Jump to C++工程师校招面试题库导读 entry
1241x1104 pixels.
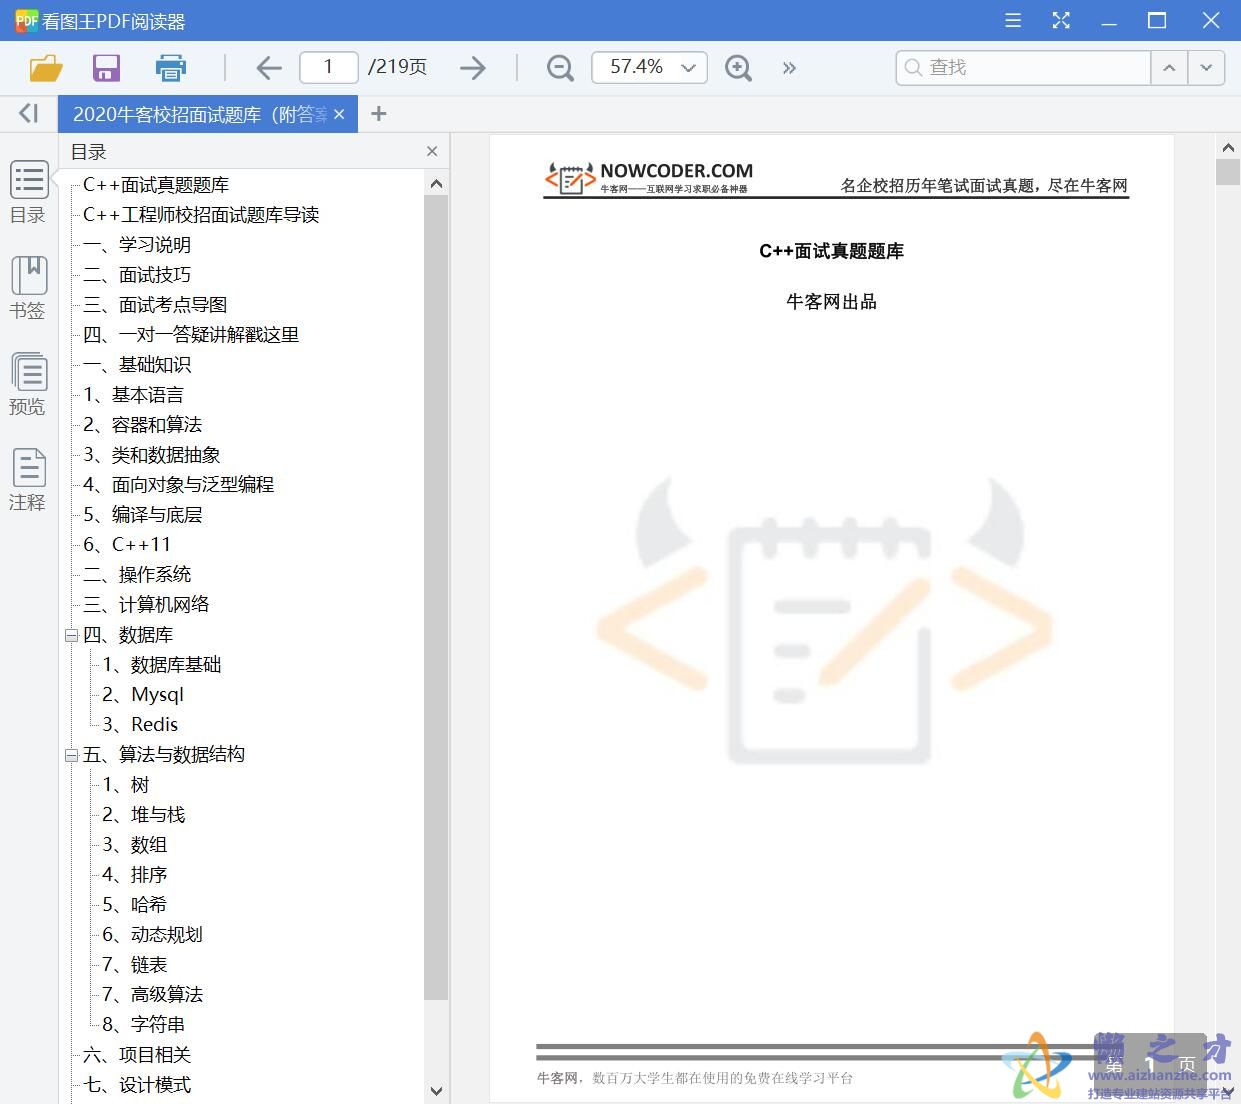201,215
